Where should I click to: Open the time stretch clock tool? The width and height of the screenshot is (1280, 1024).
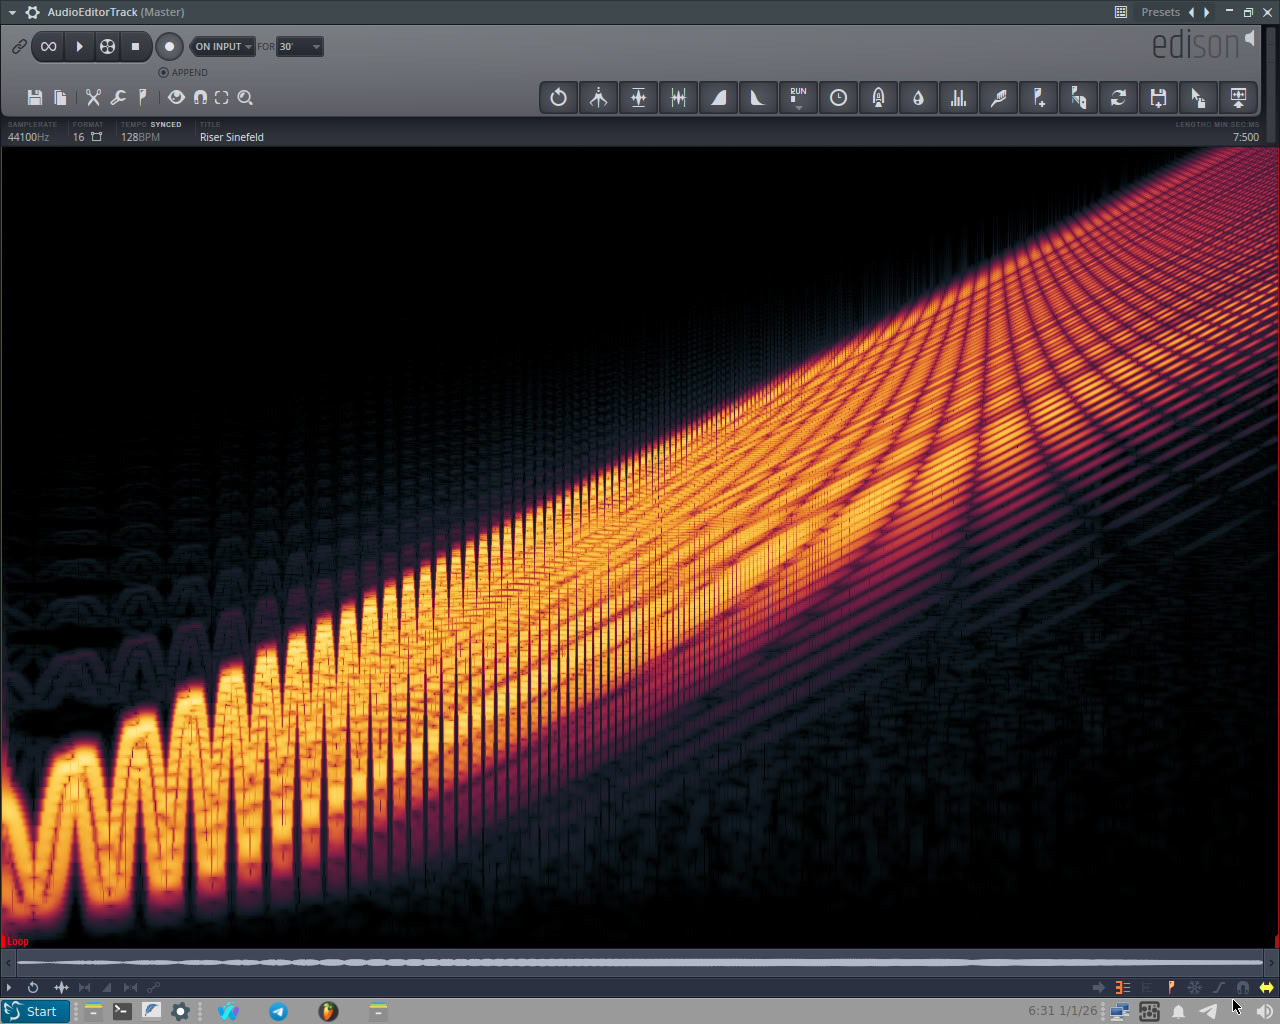point(838,98)
